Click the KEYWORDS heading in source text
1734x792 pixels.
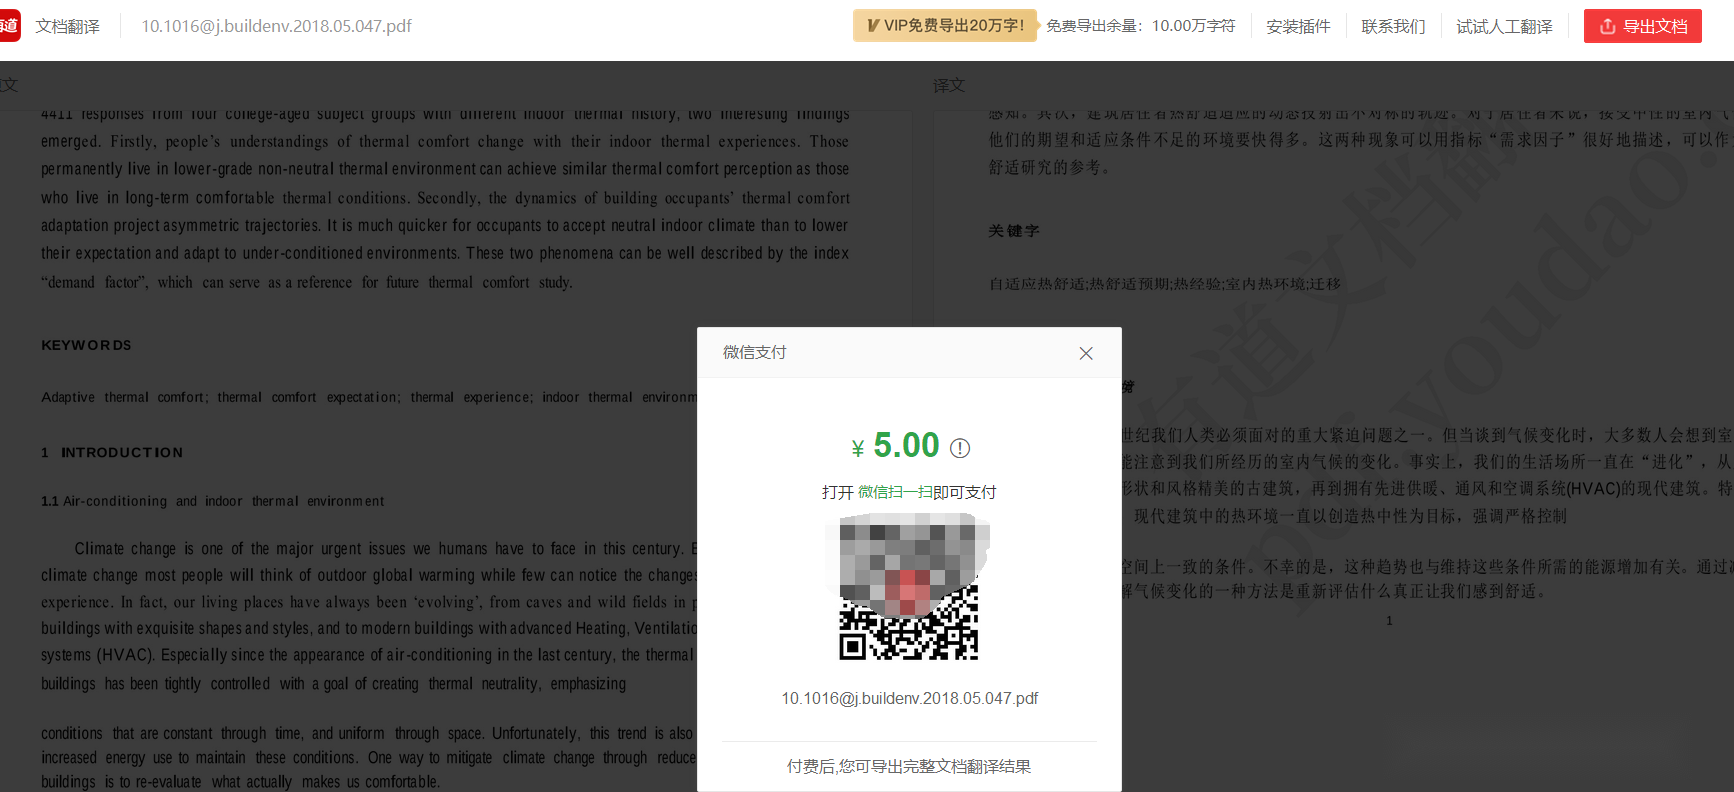tap(86, 345)
